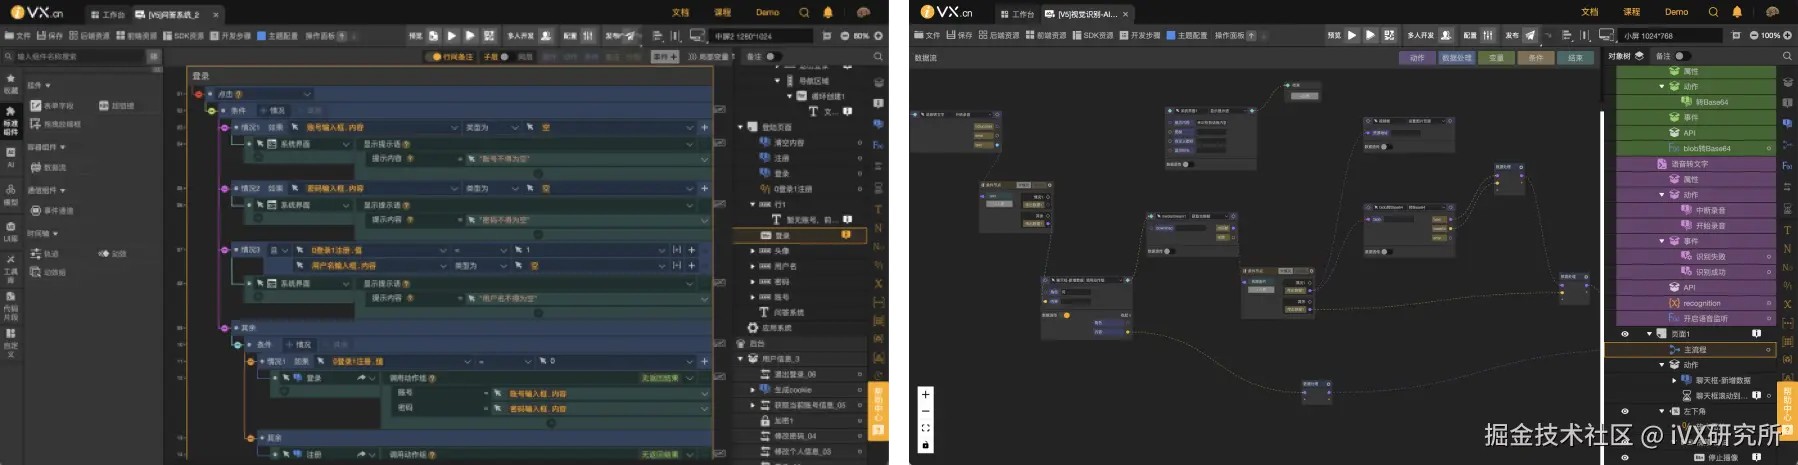Click the top search magnifier in the left window
The height and width of the screenshot is (465, 1798).
click(x=804, y=12)
